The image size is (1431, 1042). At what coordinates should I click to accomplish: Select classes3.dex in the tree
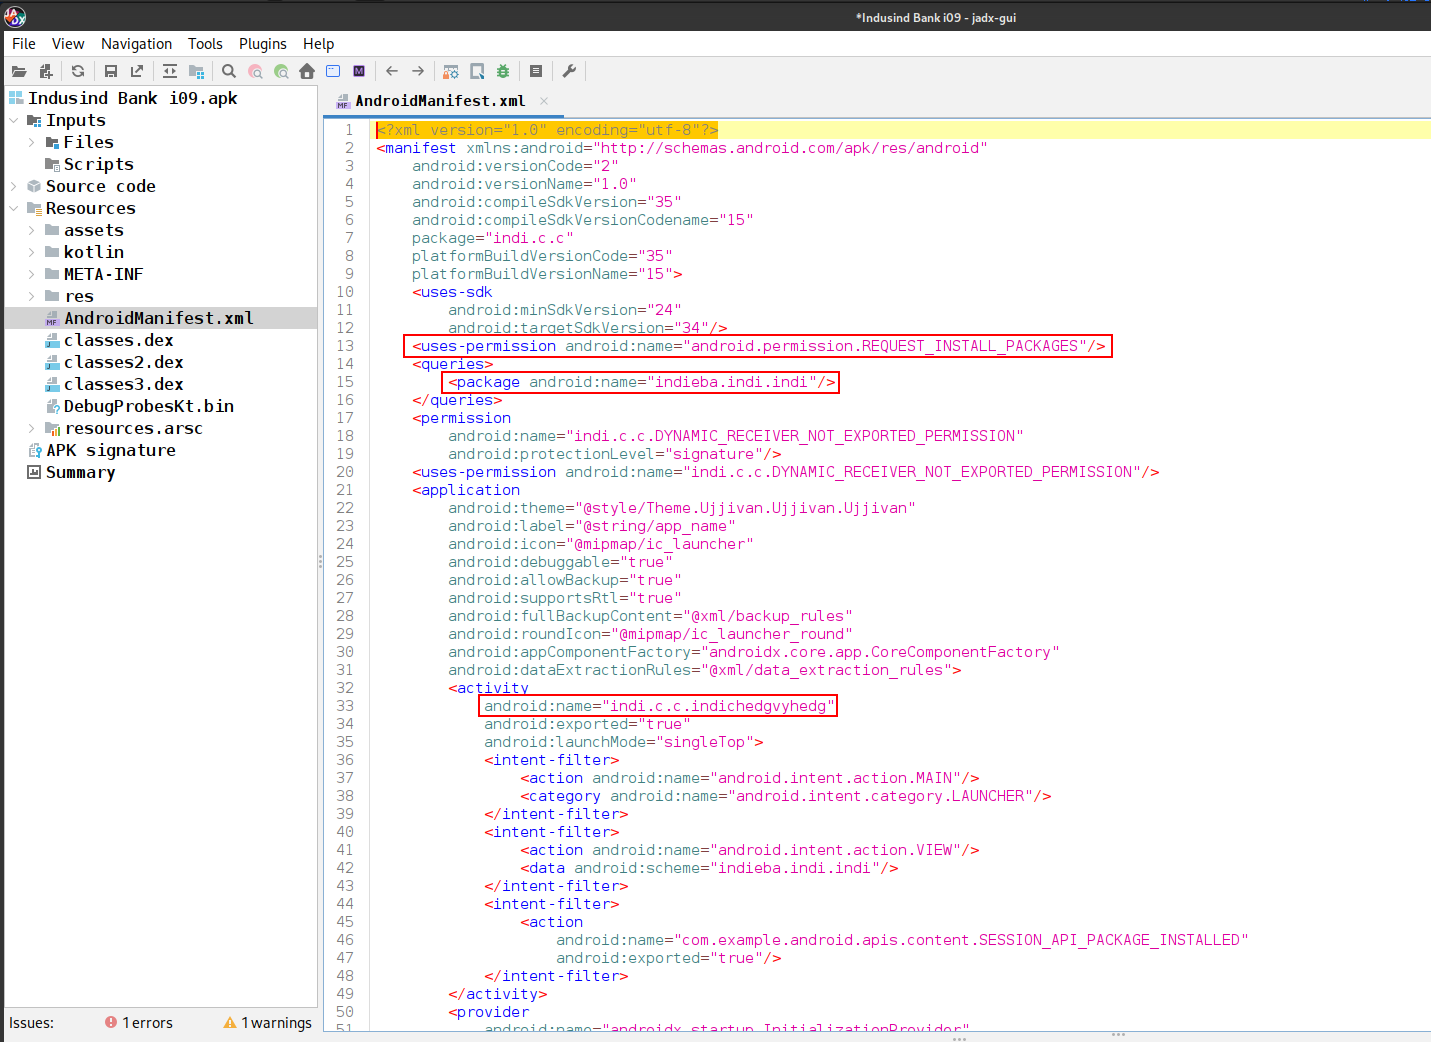(x=123, y=384)
